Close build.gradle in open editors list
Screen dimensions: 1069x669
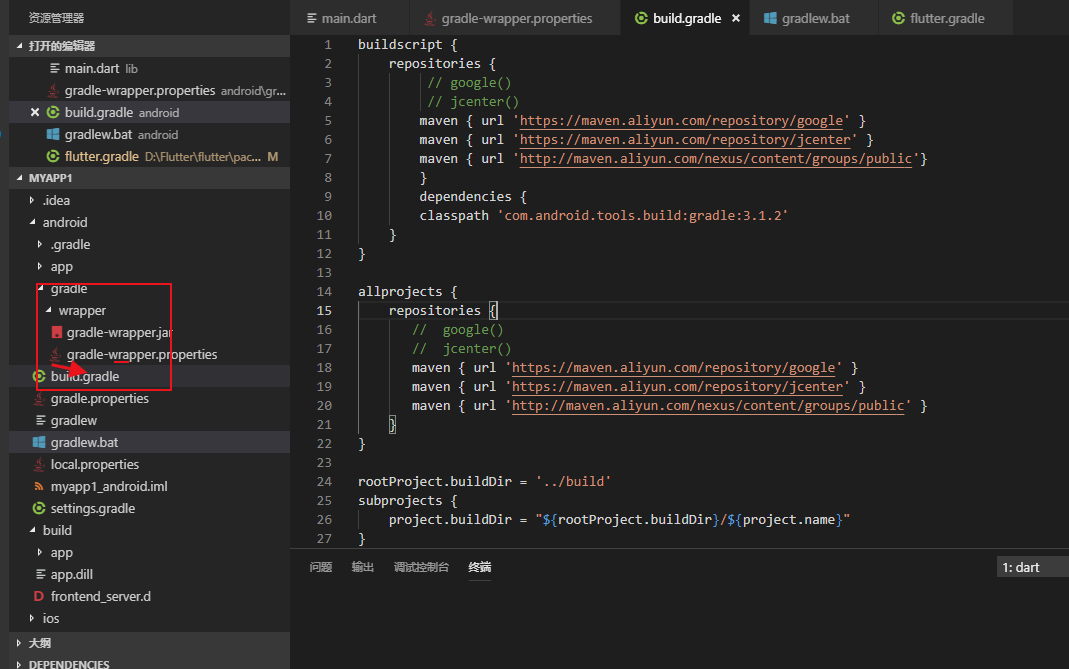pos(35,112)
